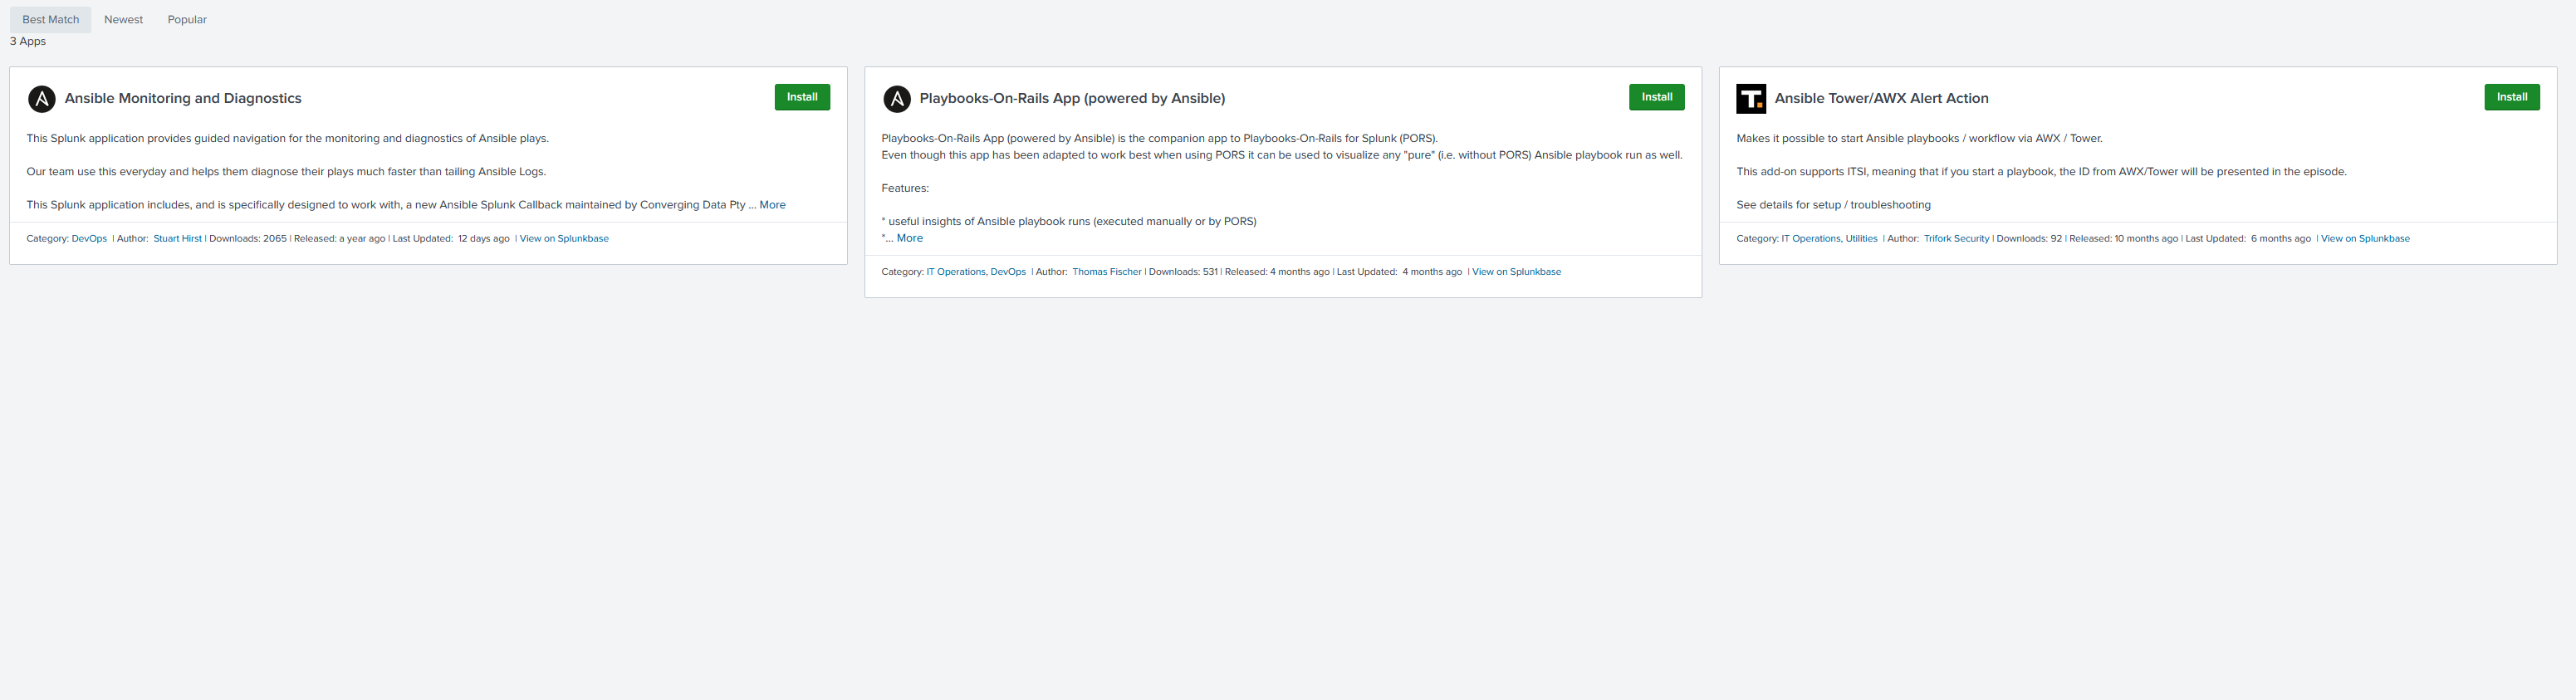Expand More in Ansible Monitoring description
The image size is (2576, 700).
(x=772, y=205)
